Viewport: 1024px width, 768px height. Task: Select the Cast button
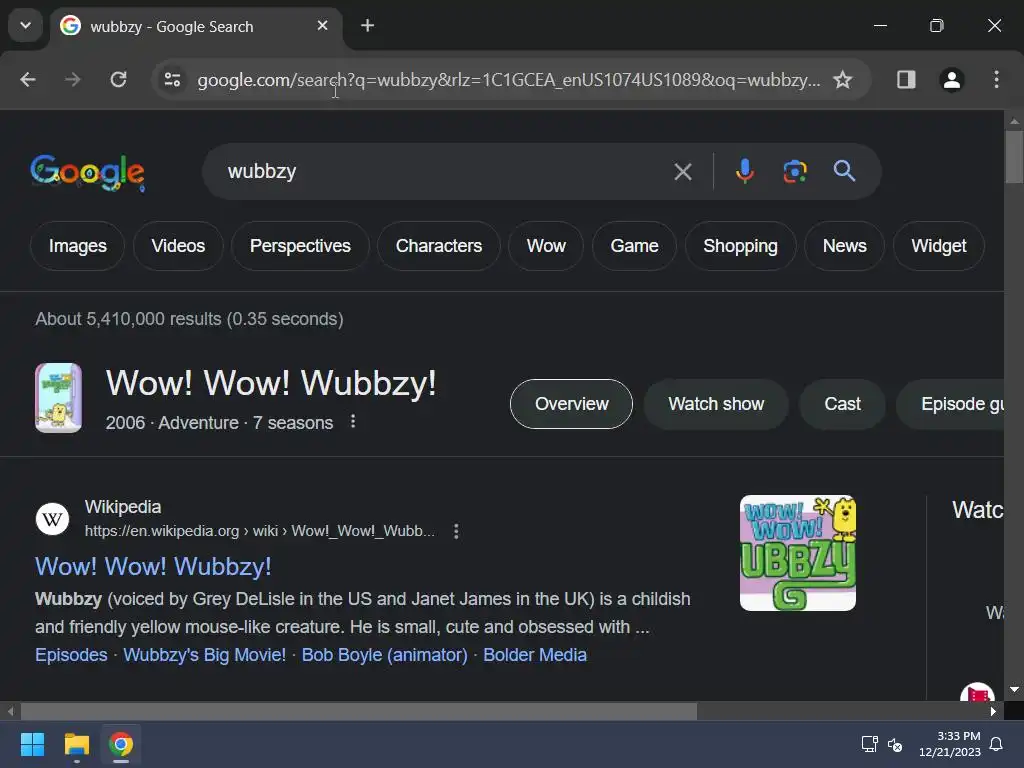(842, 404)
